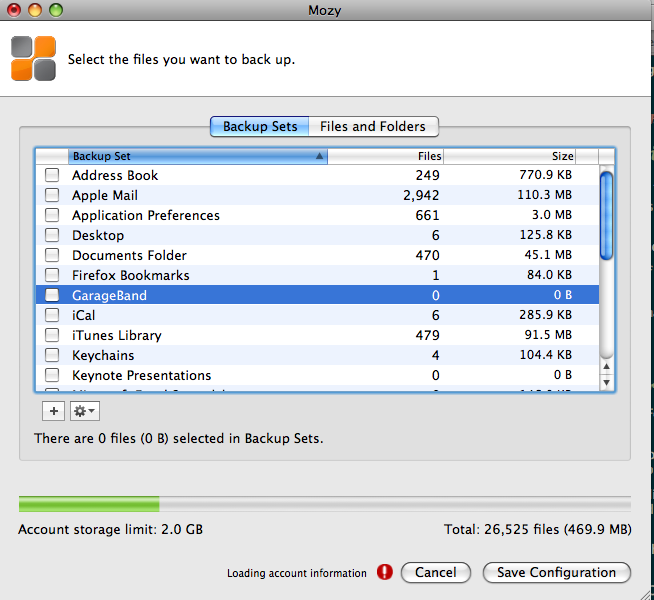Select the iTunes Library checkbox
Screen dimensions: 654x600
52,335
